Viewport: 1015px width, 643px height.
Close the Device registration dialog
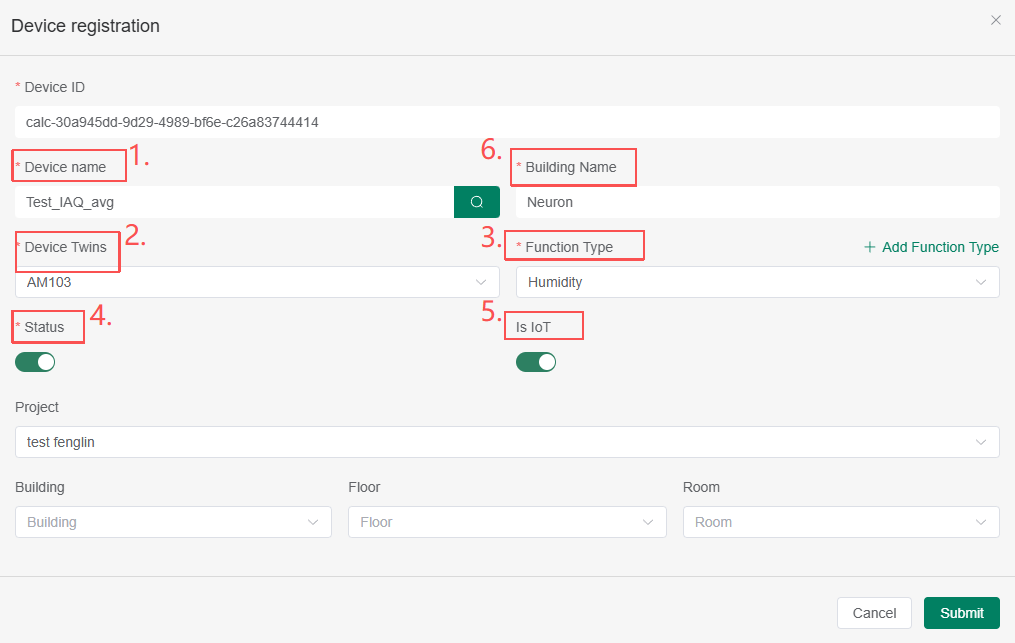995,20
